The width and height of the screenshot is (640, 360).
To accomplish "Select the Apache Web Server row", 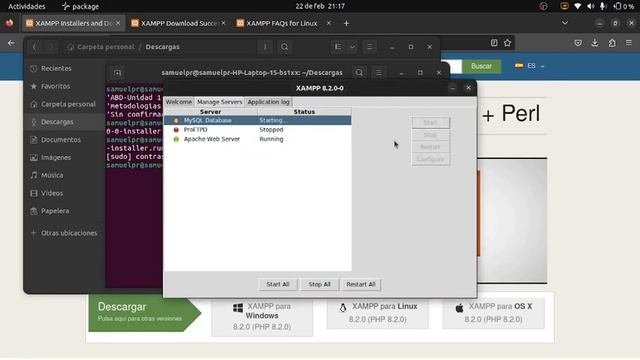I will click(x=258, y=139).
